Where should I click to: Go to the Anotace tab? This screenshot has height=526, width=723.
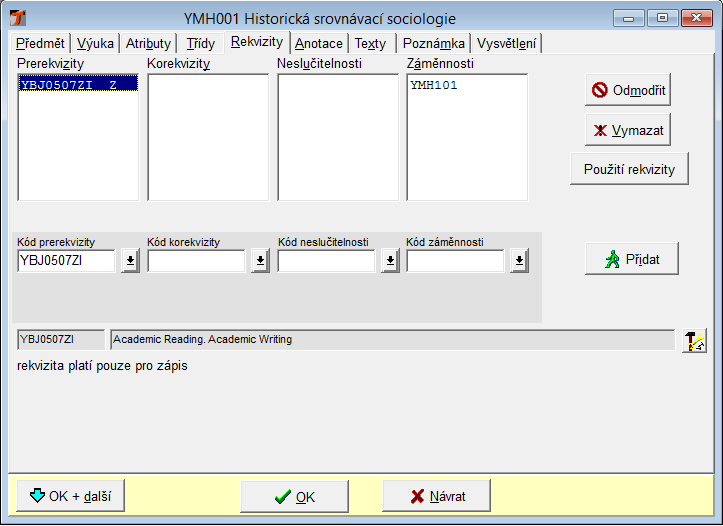point(318,43)
